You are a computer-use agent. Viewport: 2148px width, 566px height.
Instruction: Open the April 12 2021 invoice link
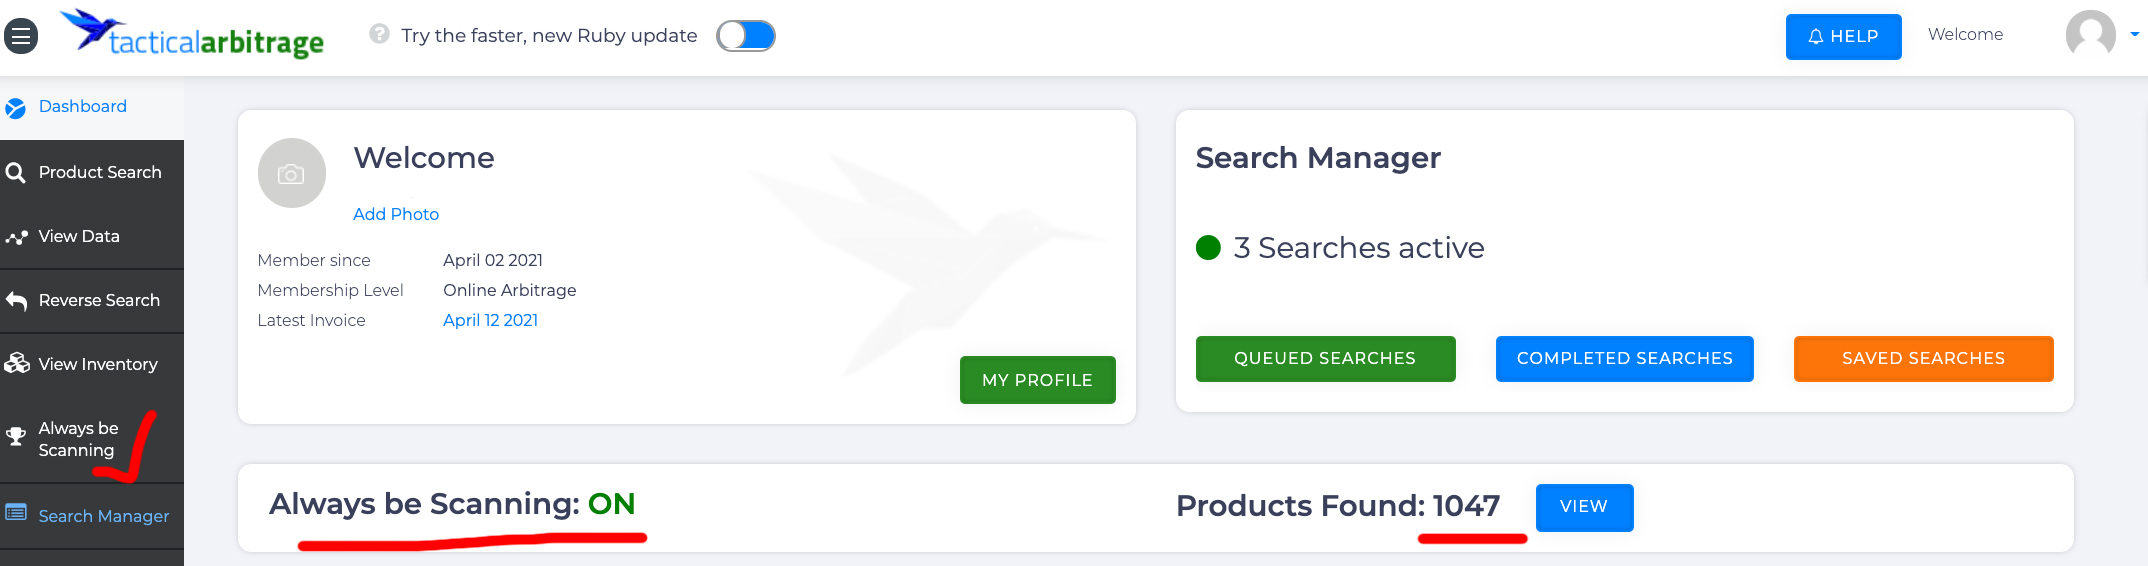(x=490, y=320)
